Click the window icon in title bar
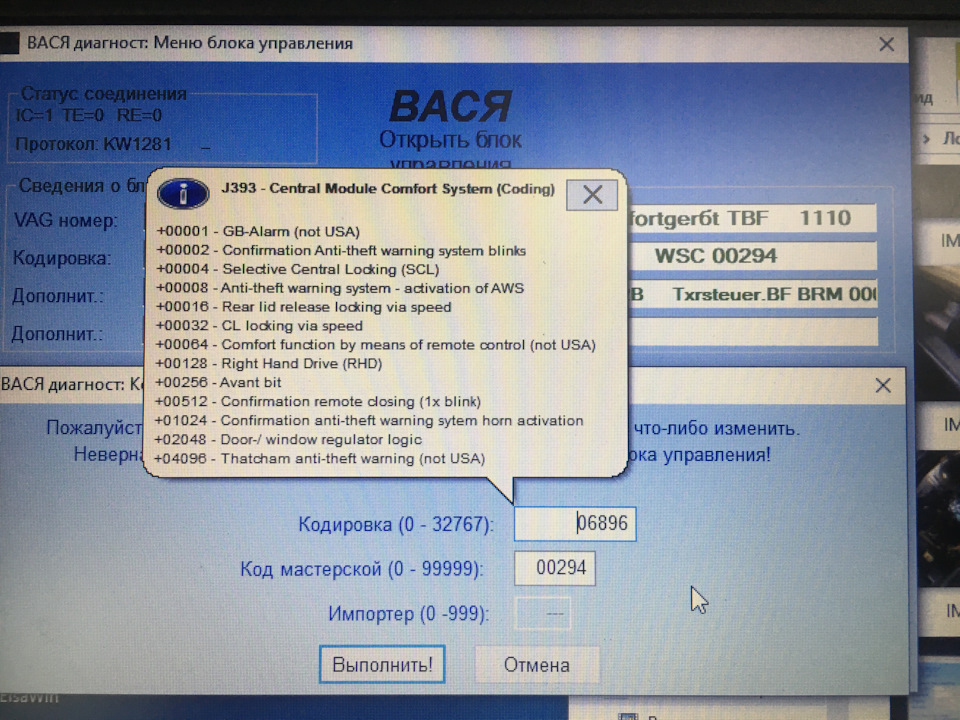Image resolution: width=960 pixels, height=720 pixels. (x=9, y=43)
